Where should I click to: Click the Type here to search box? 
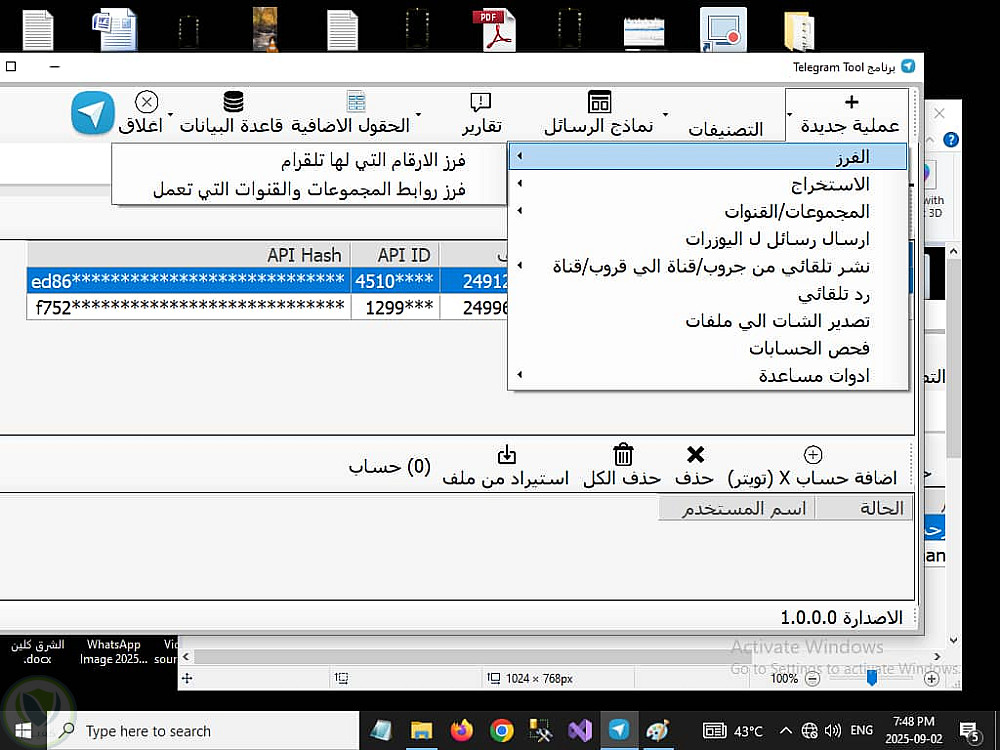point(203,731)
